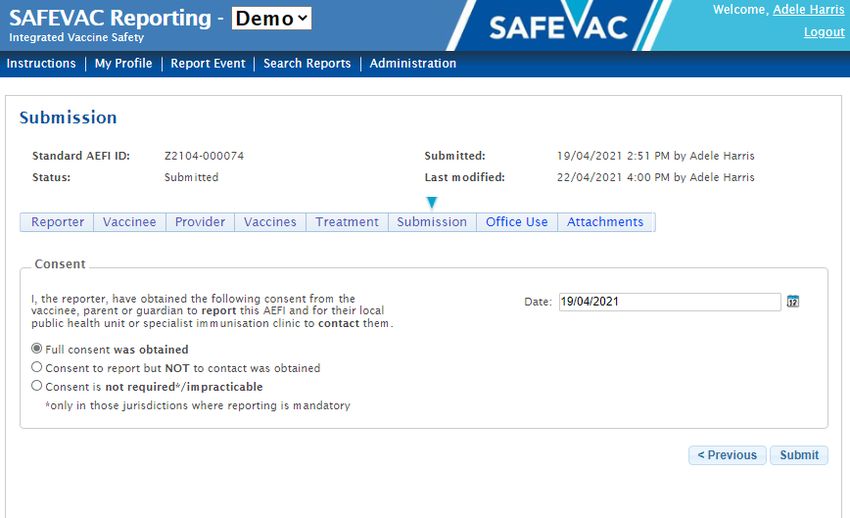850x518 pixels.
Task: Open the Attachments tab
Action: pos(606,222)
